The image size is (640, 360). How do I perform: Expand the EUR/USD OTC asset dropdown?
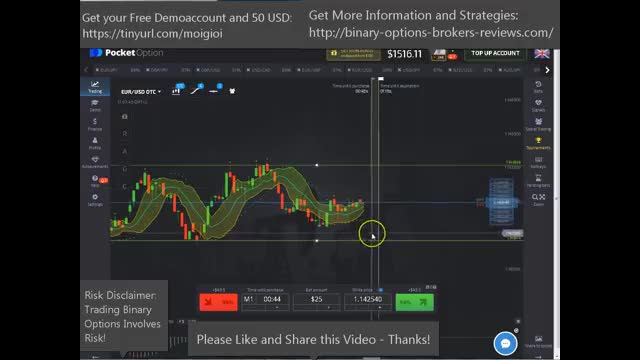pyautogui.click(x=141, y=92)
